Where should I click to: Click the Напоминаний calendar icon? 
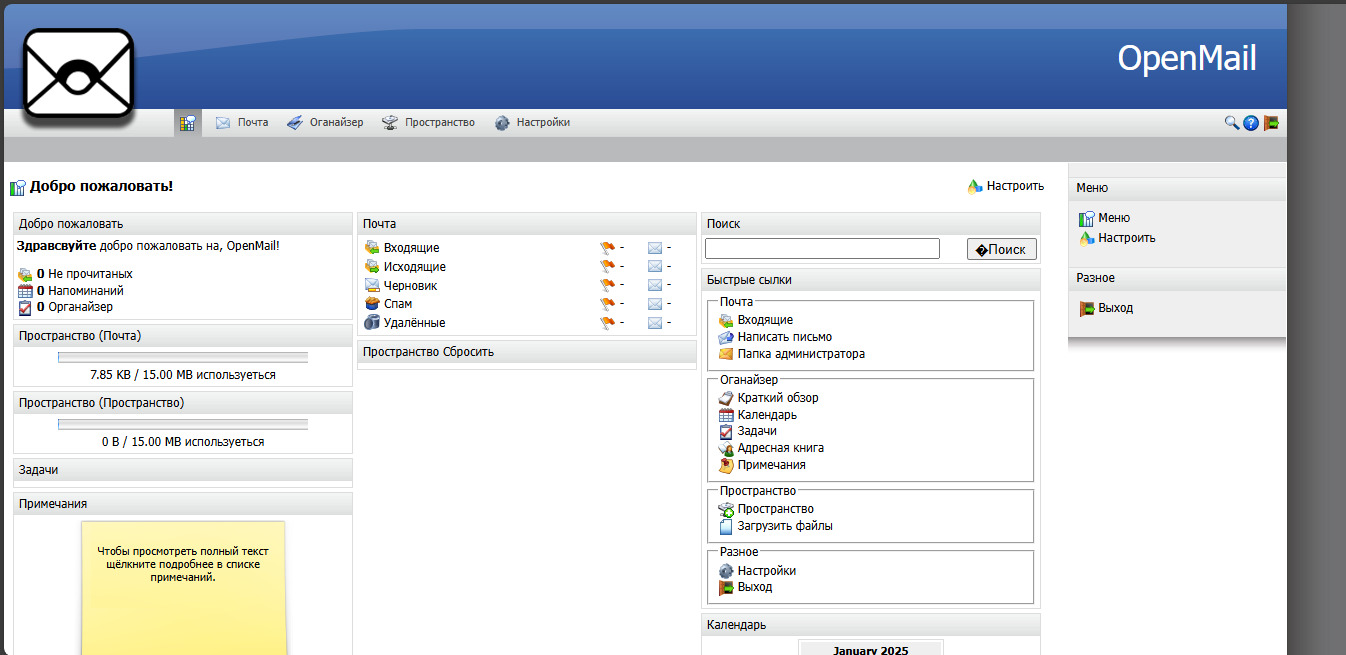coord(25,291)
